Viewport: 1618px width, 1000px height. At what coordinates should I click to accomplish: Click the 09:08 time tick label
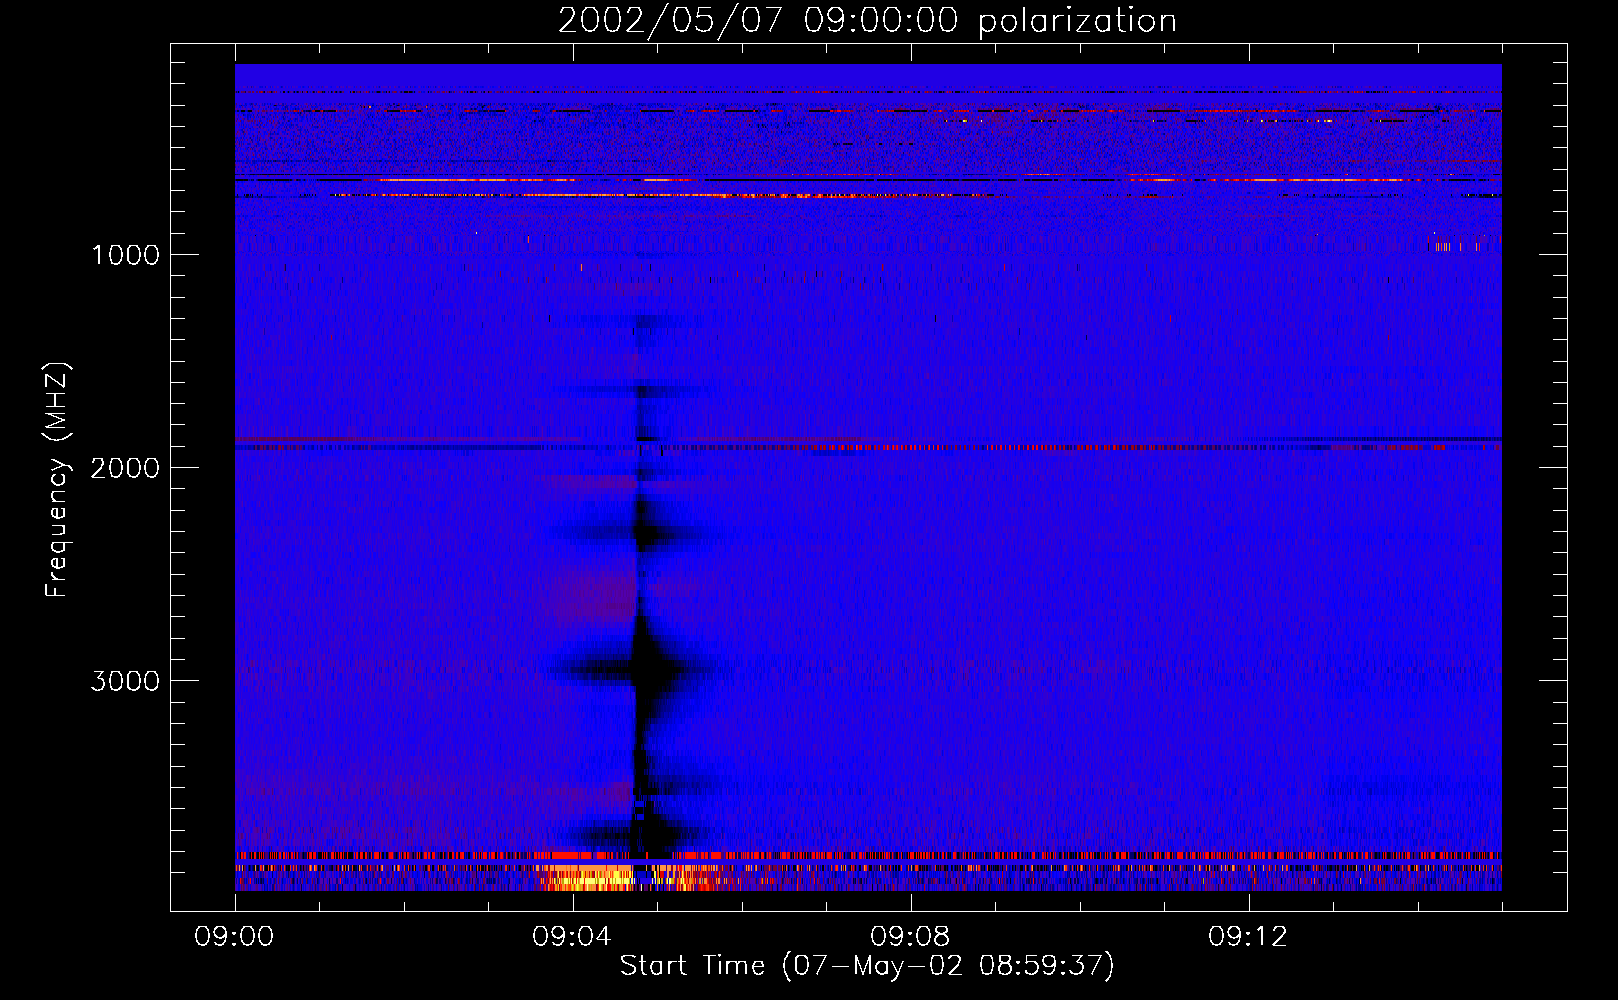coord(910,937)
